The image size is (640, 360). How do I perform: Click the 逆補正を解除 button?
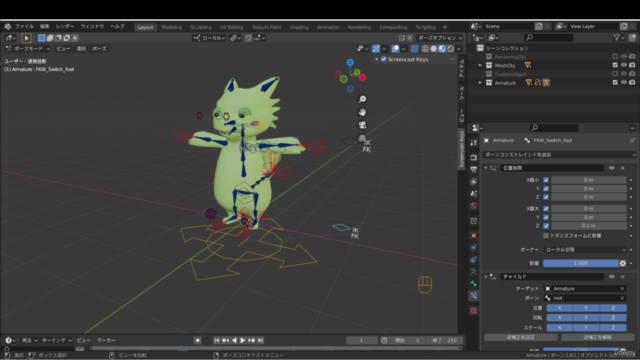[598, 338]
